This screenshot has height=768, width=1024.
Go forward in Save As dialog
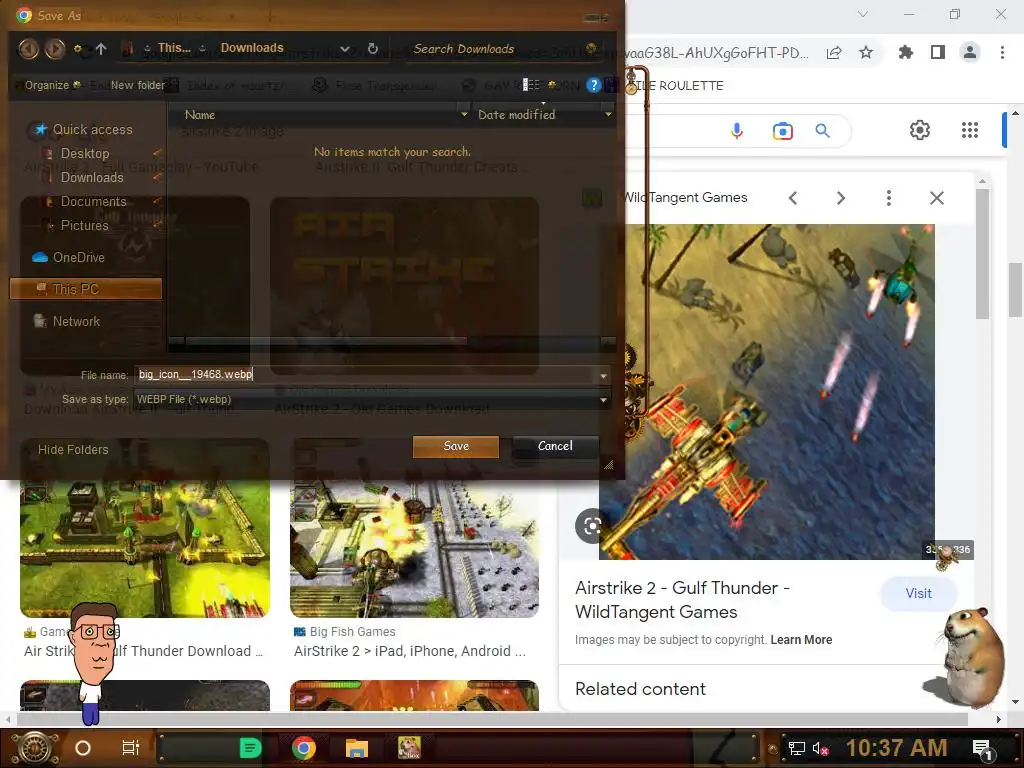pyautogui.click(x=55, y=48)
